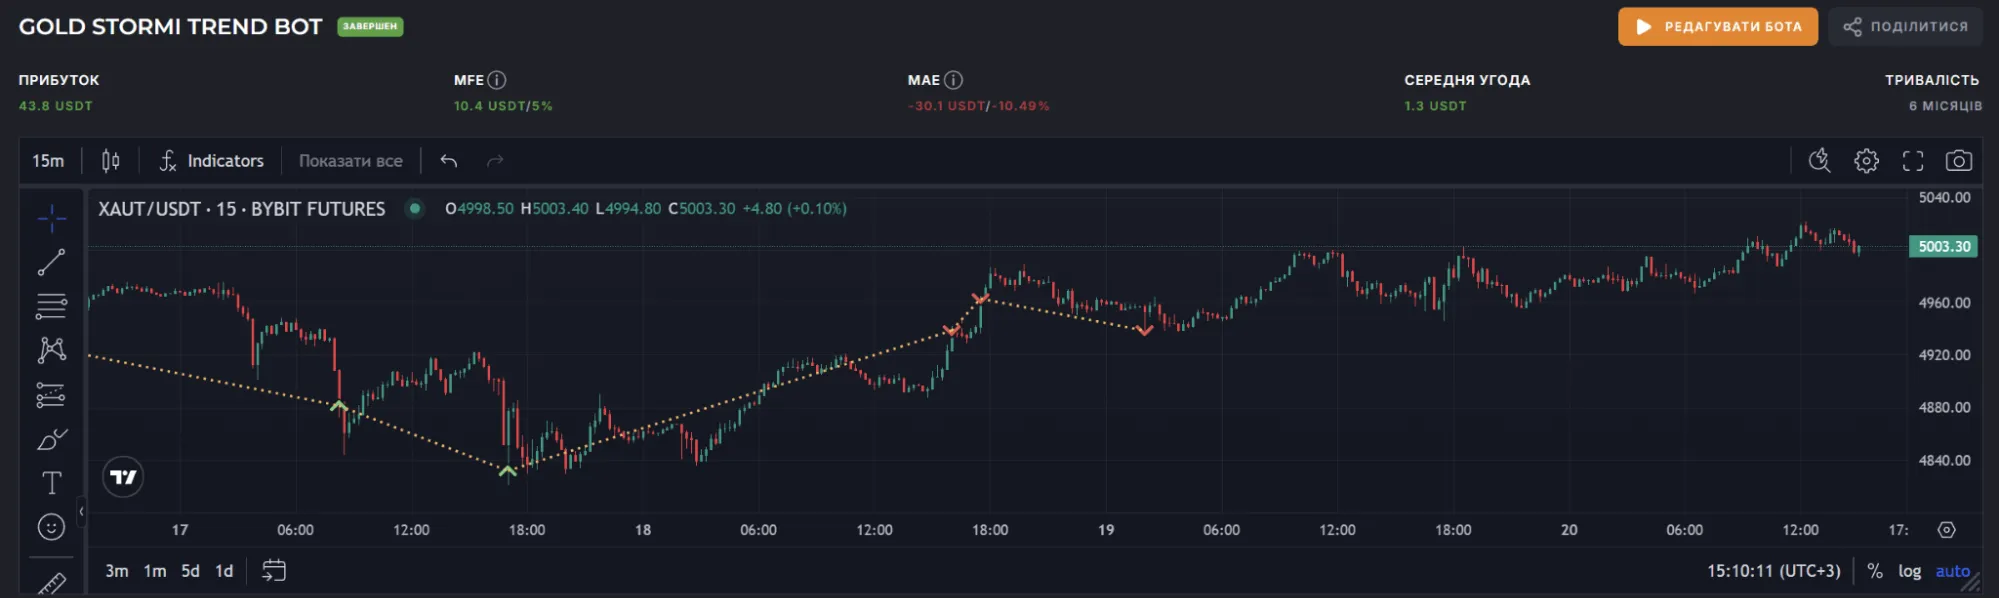
Task: Open the 15m interval dropdown
Action: 48,161
